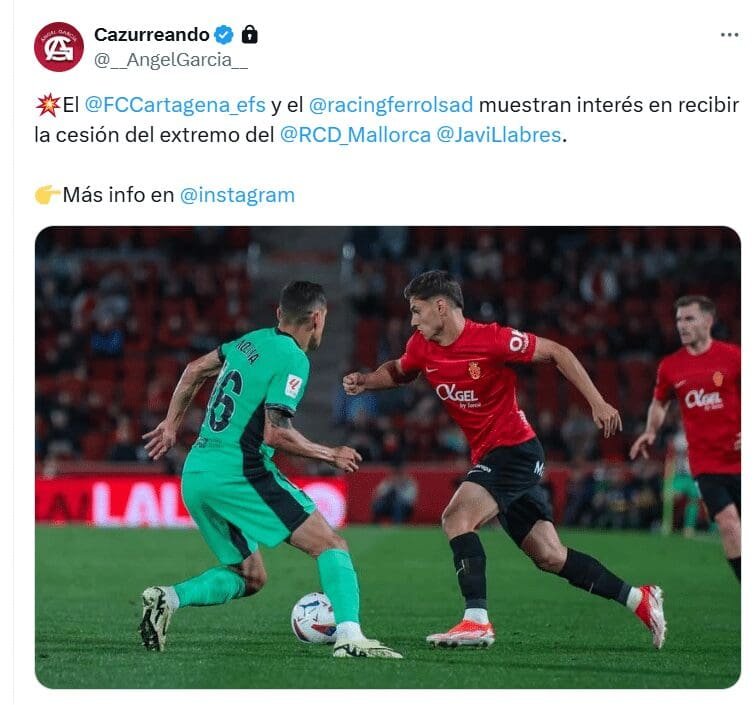The image size is (756, 705).
Task: Click the "Más info en" text
Action: (x=118, y=195)
